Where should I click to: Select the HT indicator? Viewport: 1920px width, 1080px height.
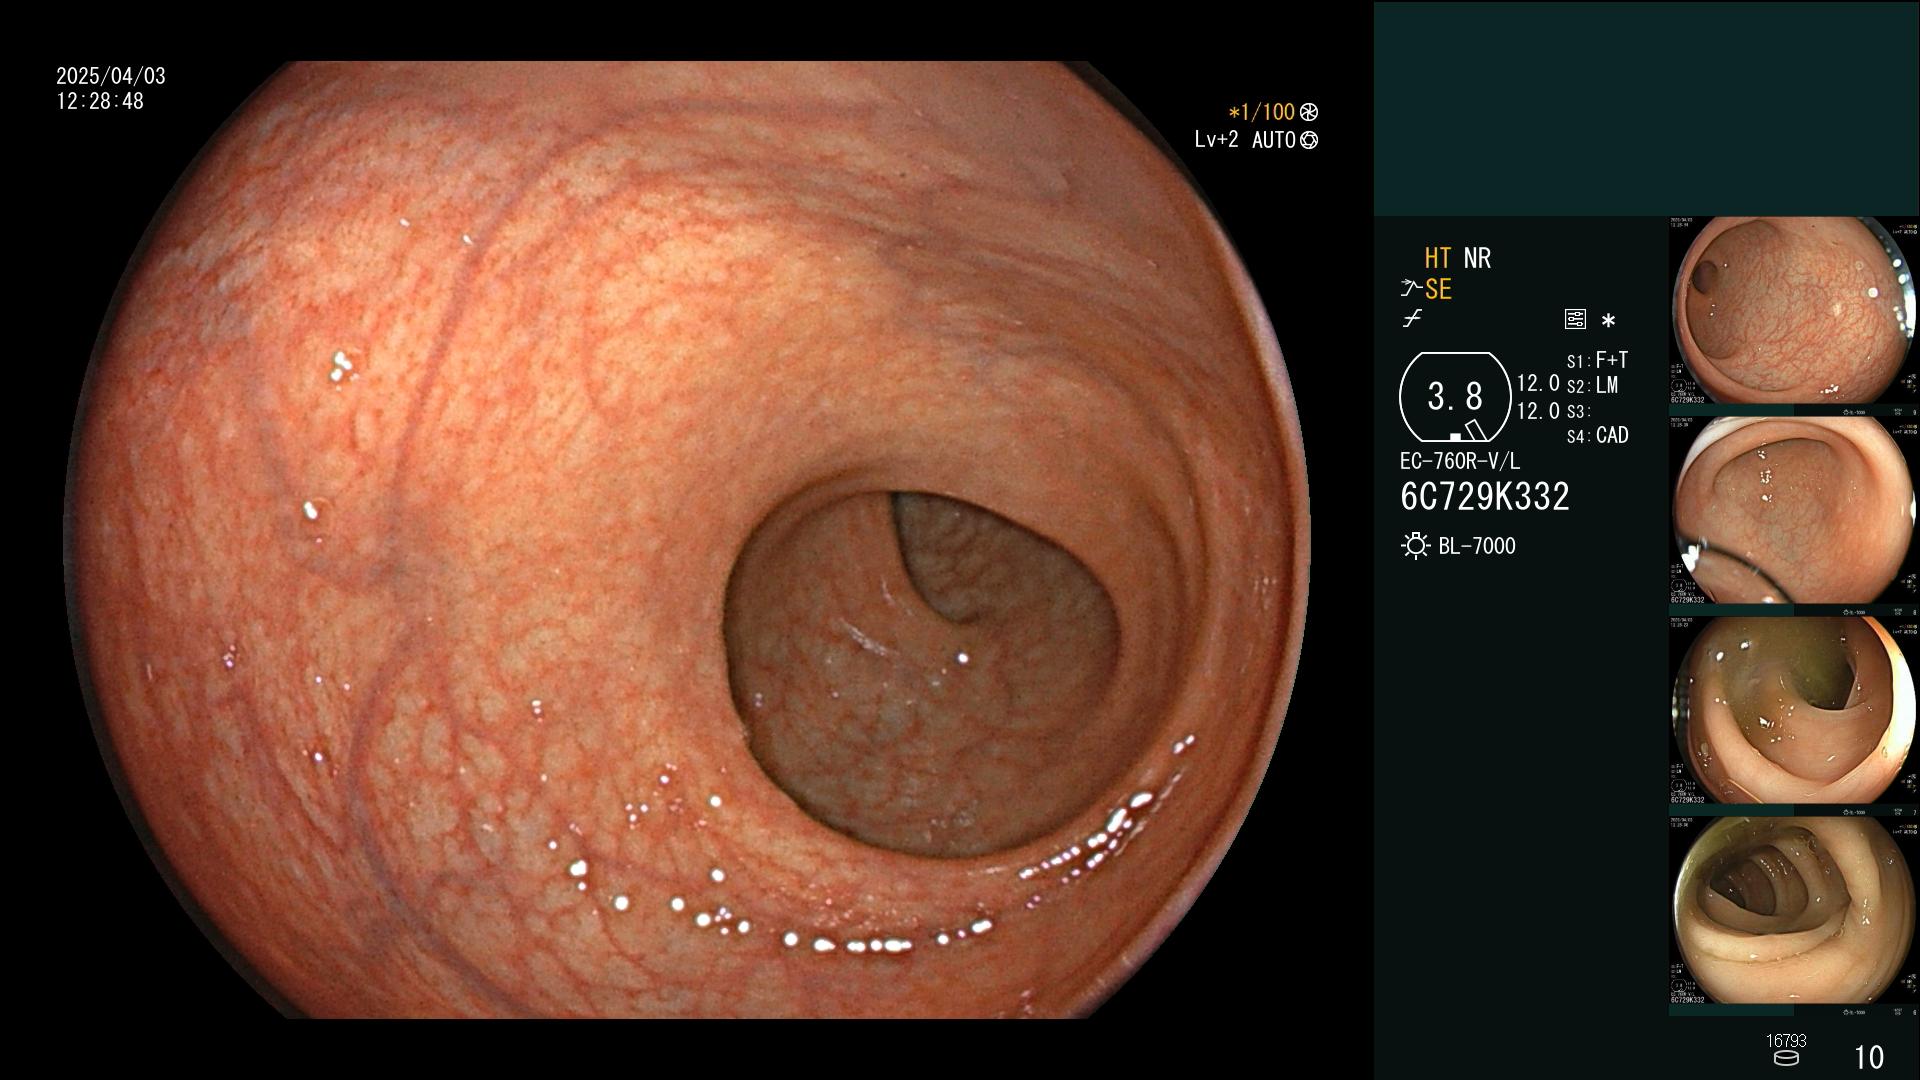(x=1438, y=258)
